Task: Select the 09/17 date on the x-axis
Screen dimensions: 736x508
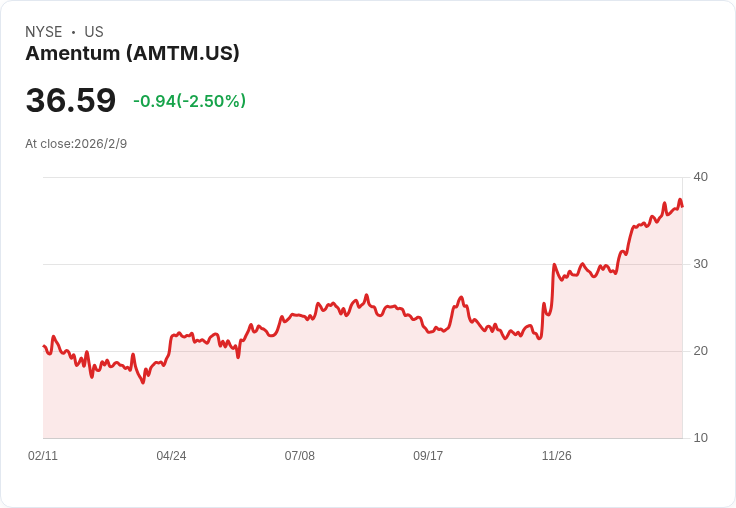Action: (428, 456)
